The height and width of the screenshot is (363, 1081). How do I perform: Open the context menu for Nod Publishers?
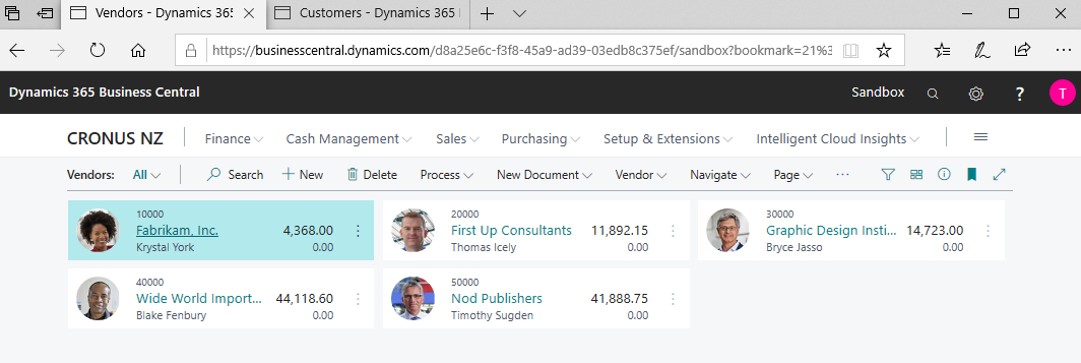pyautogui.click(x=672, y=299)
